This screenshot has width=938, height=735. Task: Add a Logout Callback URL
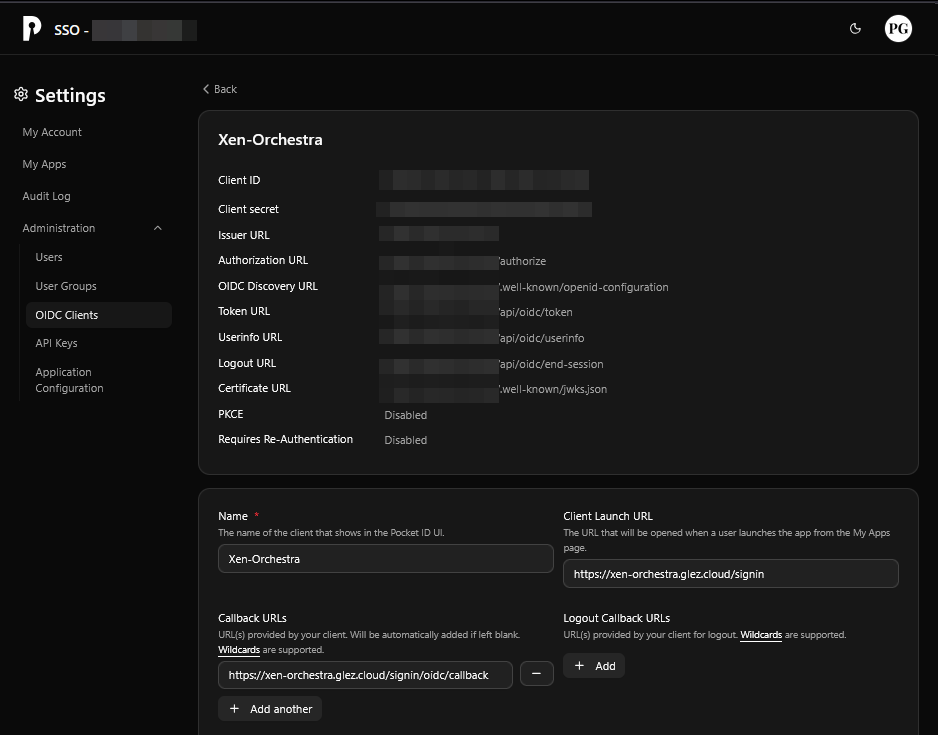pyautogui.click(x=594, y=666)
